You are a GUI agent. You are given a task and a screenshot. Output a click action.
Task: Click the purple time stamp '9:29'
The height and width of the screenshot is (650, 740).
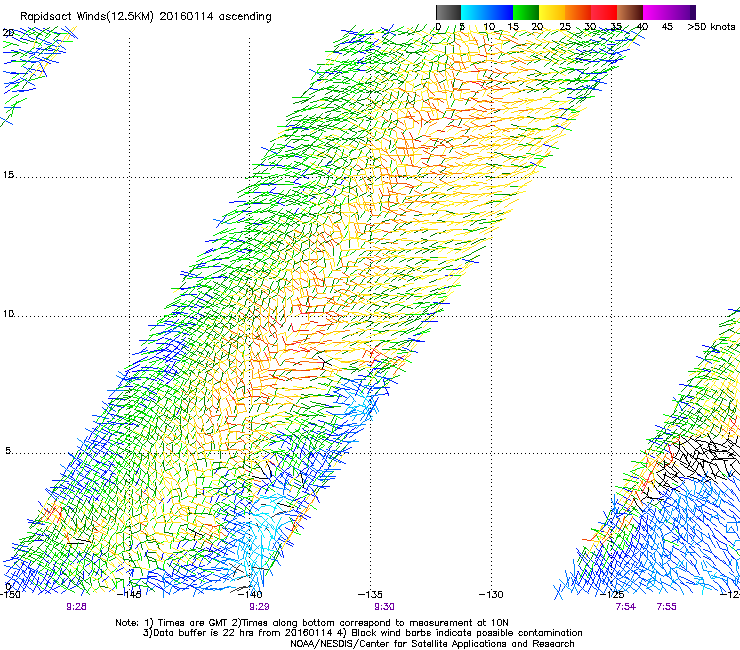(x=259, y=607)
